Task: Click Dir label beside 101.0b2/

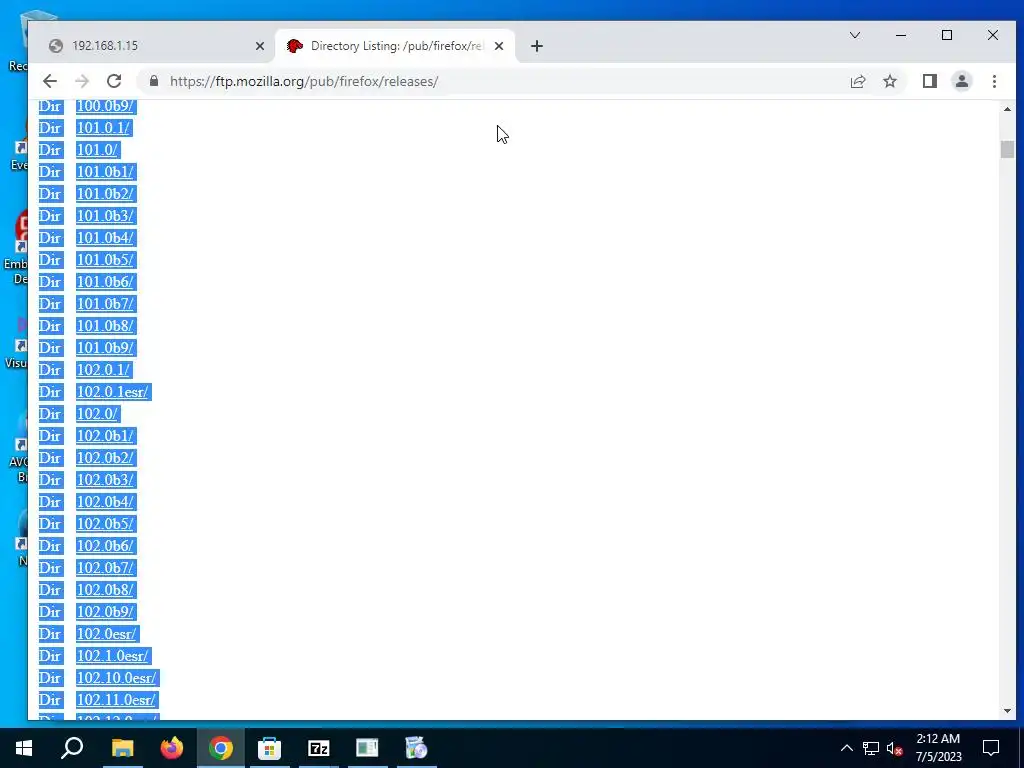Action: click(x=50, y=194)
